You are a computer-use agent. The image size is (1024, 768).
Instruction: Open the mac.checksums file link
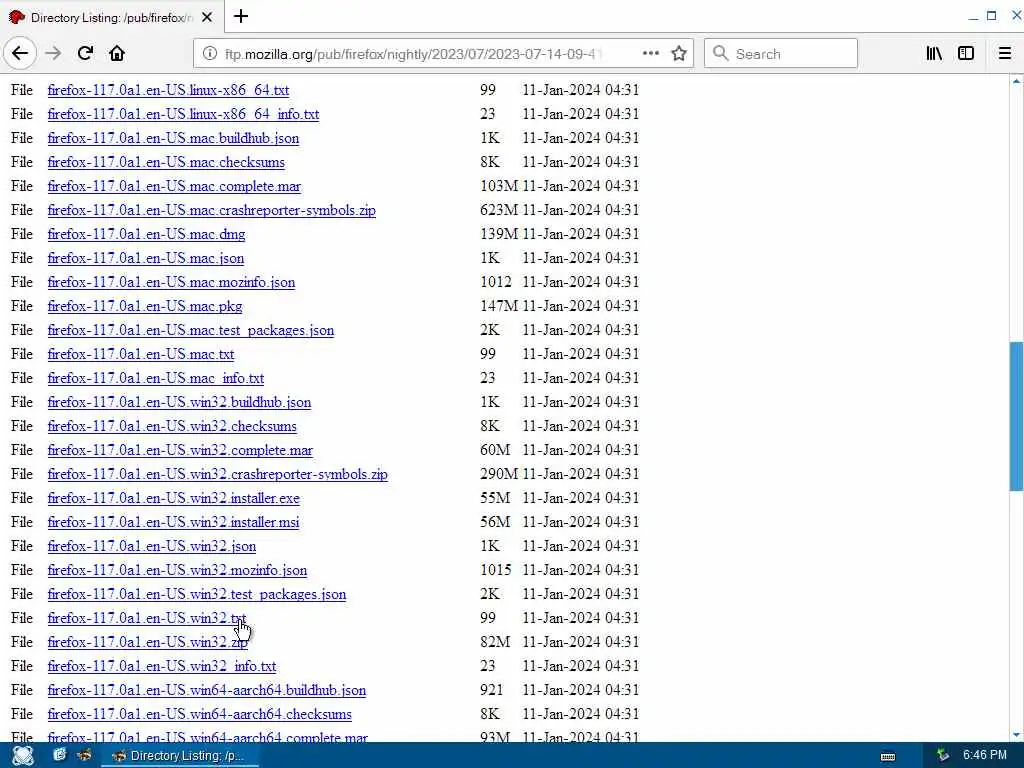tap(166, 162)
